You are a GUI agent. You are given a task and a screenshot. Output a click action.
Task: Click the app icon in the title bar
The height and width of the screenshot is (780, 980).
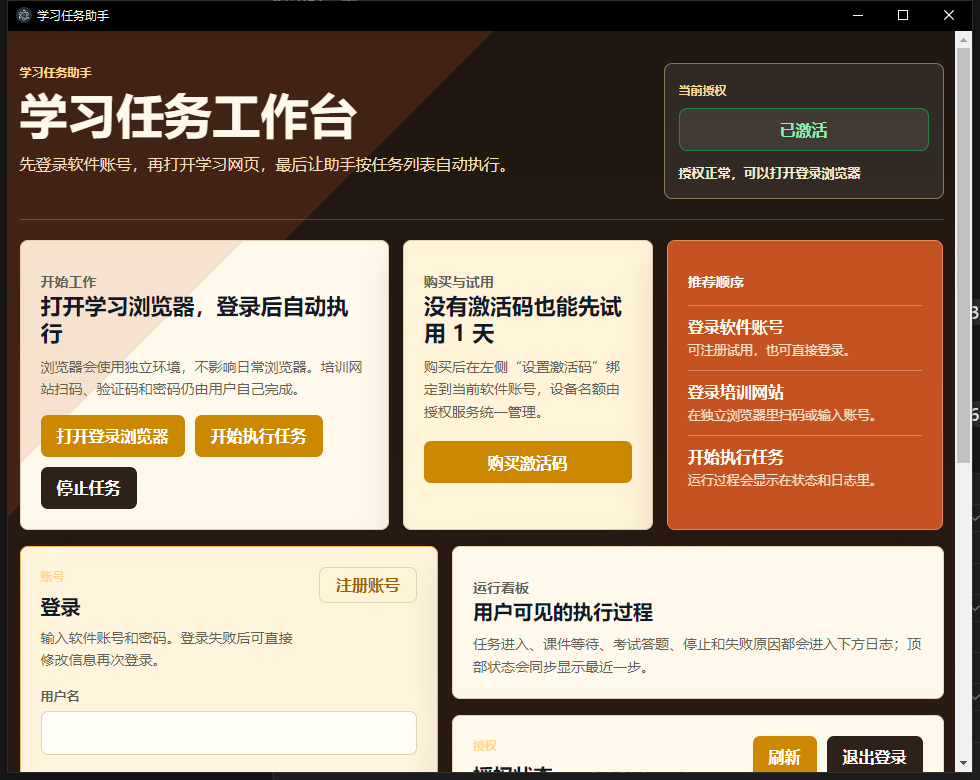coord(24,15)
